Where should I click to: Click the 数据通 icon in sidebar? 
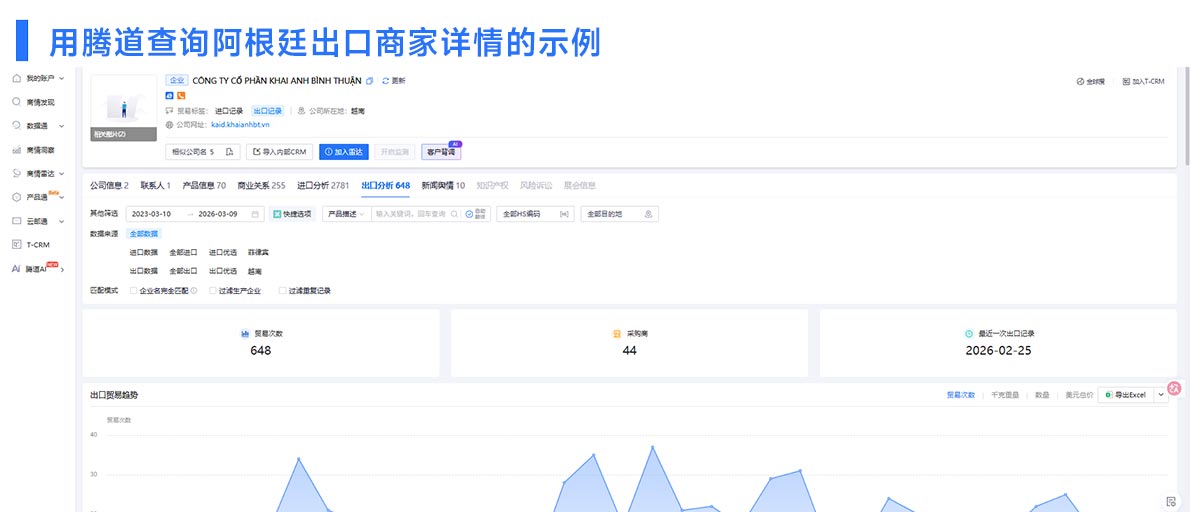[x=17, y=125]
